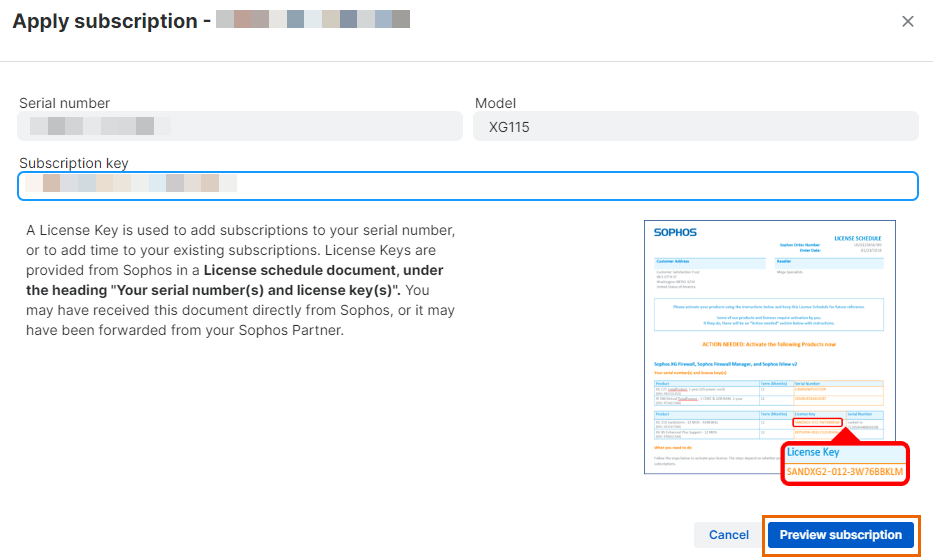Click the bold License schedule document text
This screenshot has width=933, height=559.
click(x=324, y=270)
